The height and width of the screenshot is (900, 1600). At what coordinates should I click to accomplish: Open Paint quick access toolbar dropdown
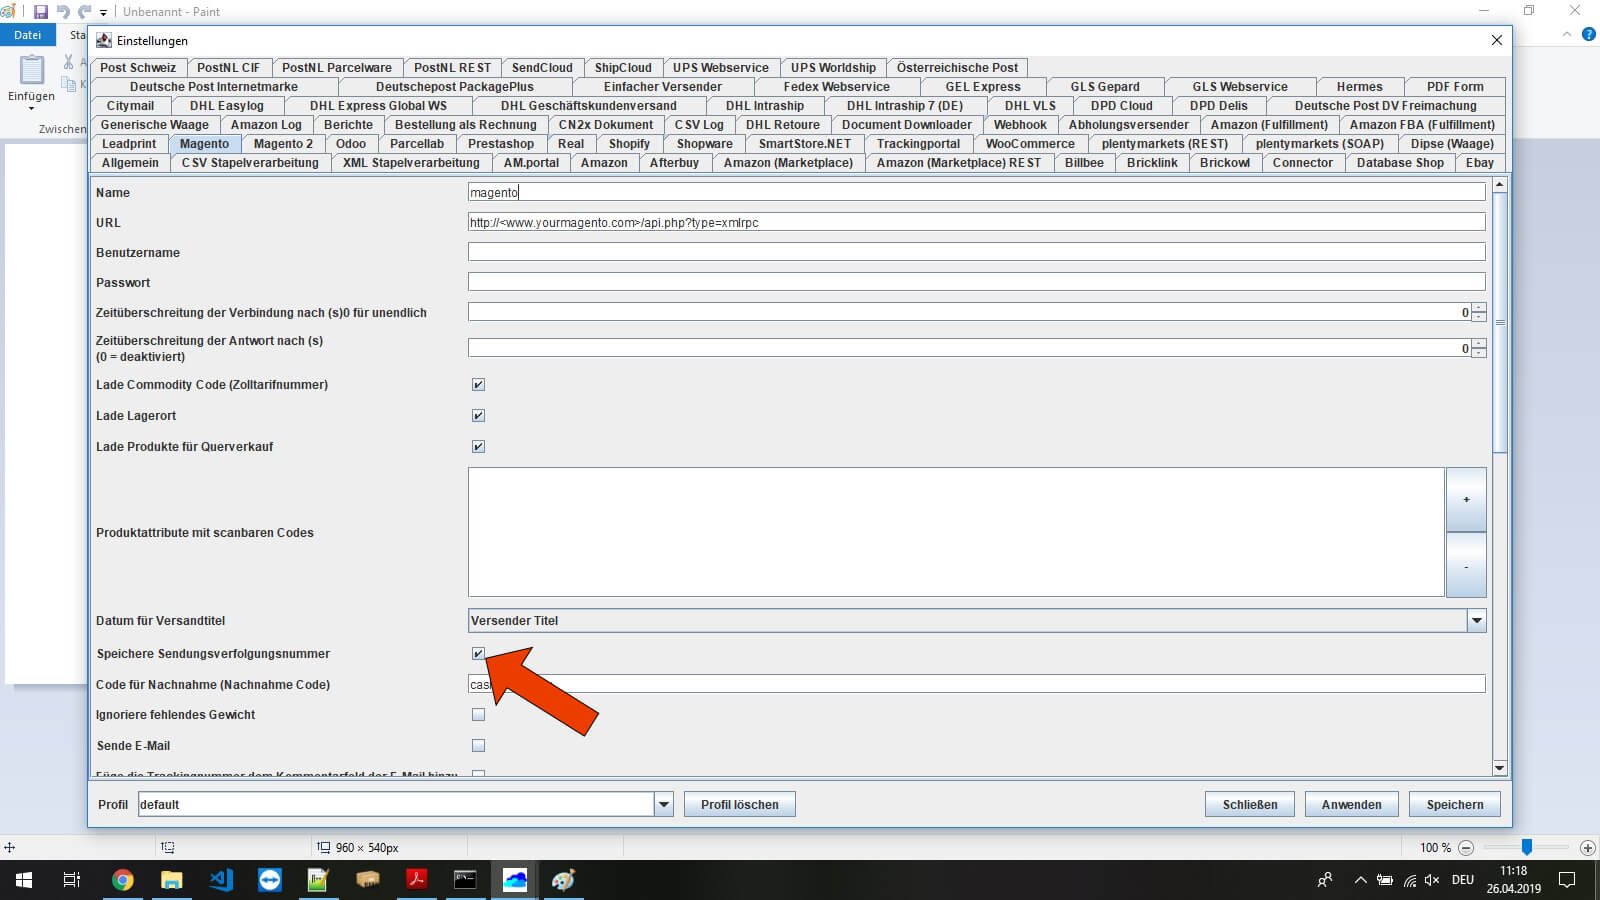point(103,13)
